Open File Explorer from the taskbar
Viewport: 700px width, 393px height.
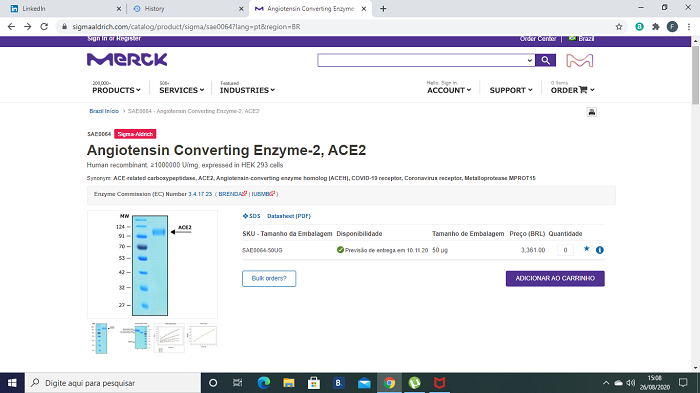289,383
